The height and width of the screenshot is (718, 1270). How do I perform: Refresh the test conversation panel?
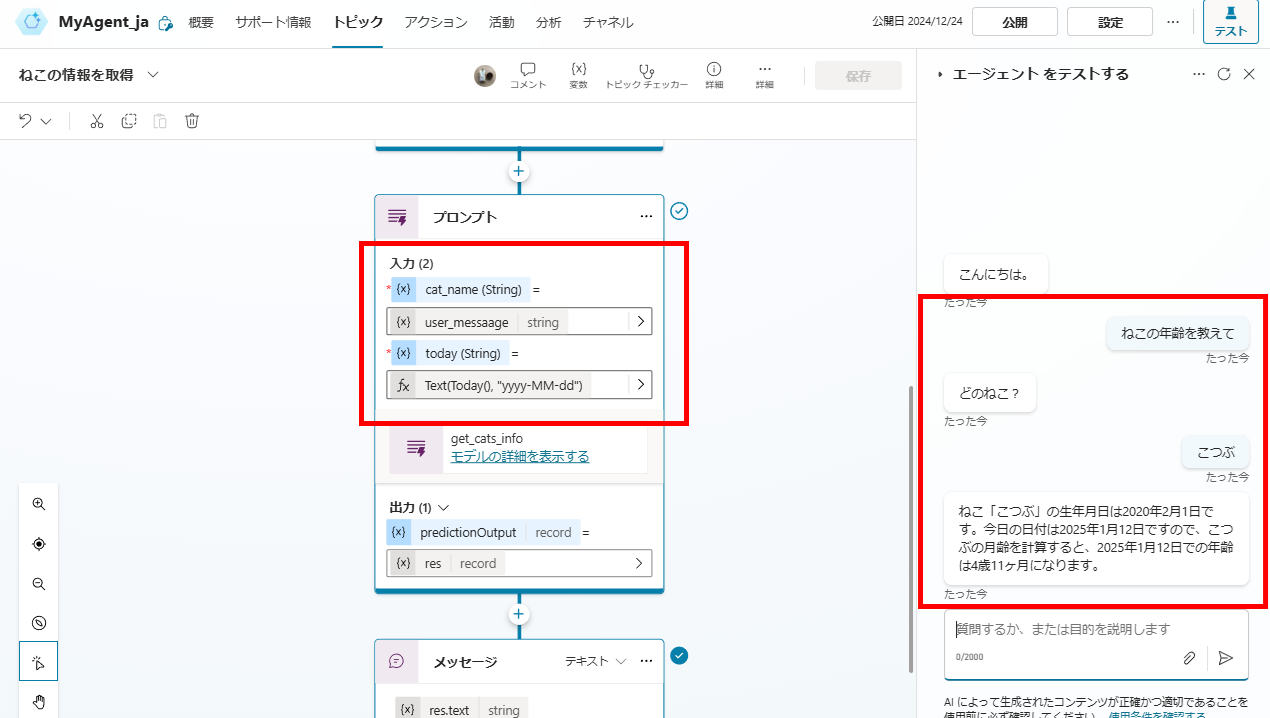pos(1223,74)
